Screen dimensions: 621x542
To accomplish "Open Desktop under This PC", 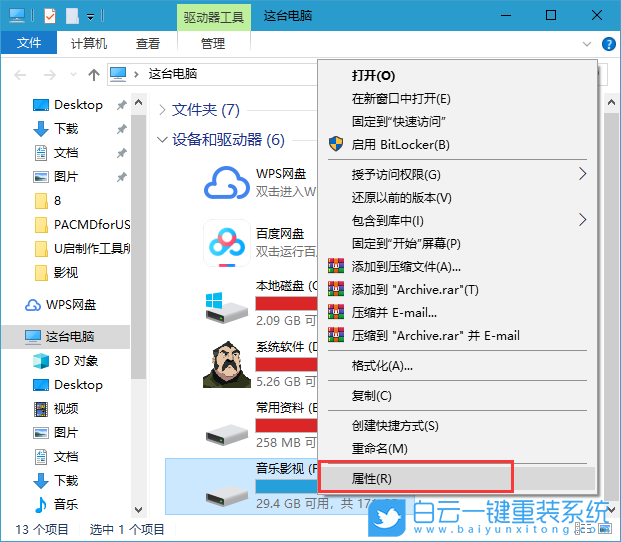I will coord(67,385).
